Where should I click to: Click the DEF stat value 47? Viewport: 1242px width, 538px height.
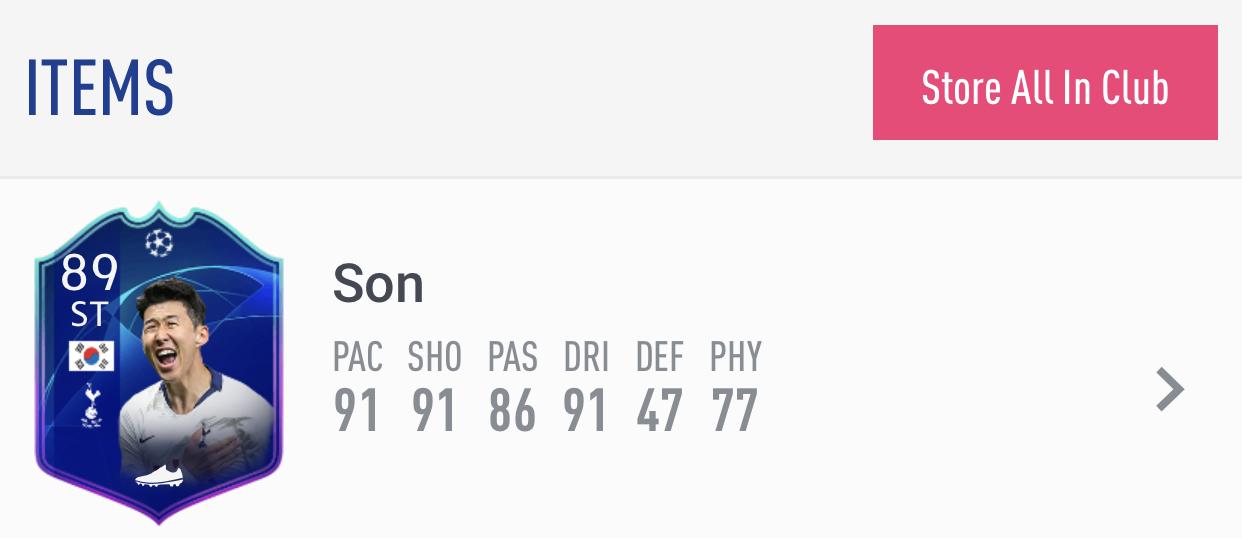point(660,410)
